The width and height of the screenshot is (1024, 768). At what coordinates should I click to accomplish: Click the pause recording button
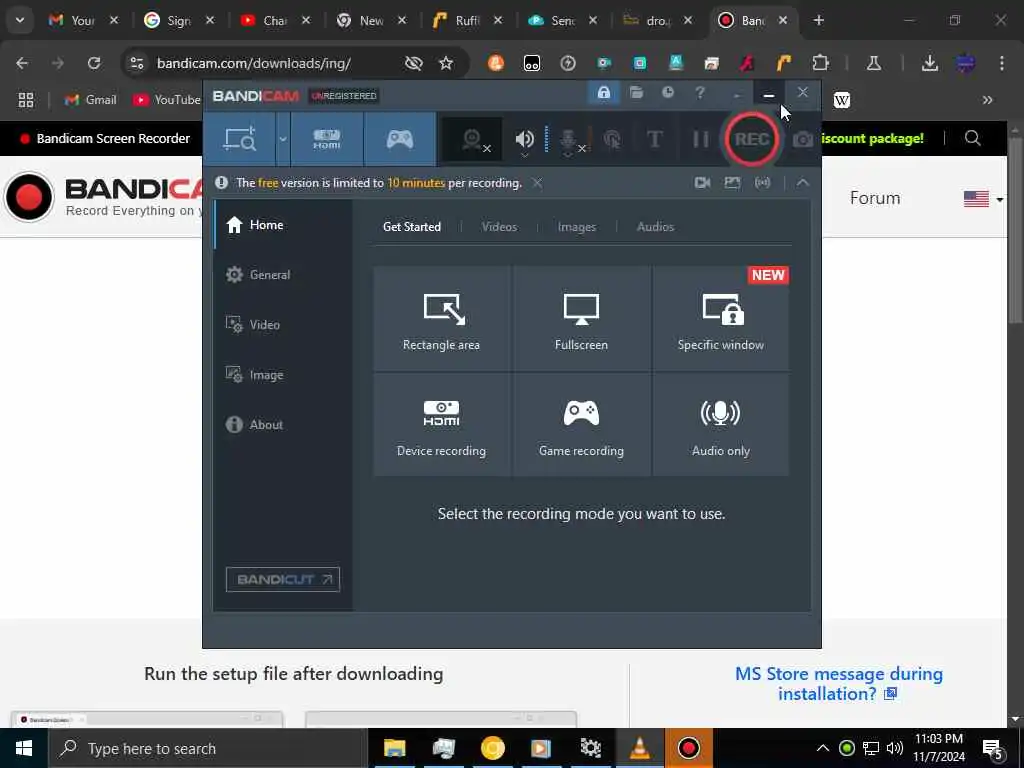tap(700, 139)
